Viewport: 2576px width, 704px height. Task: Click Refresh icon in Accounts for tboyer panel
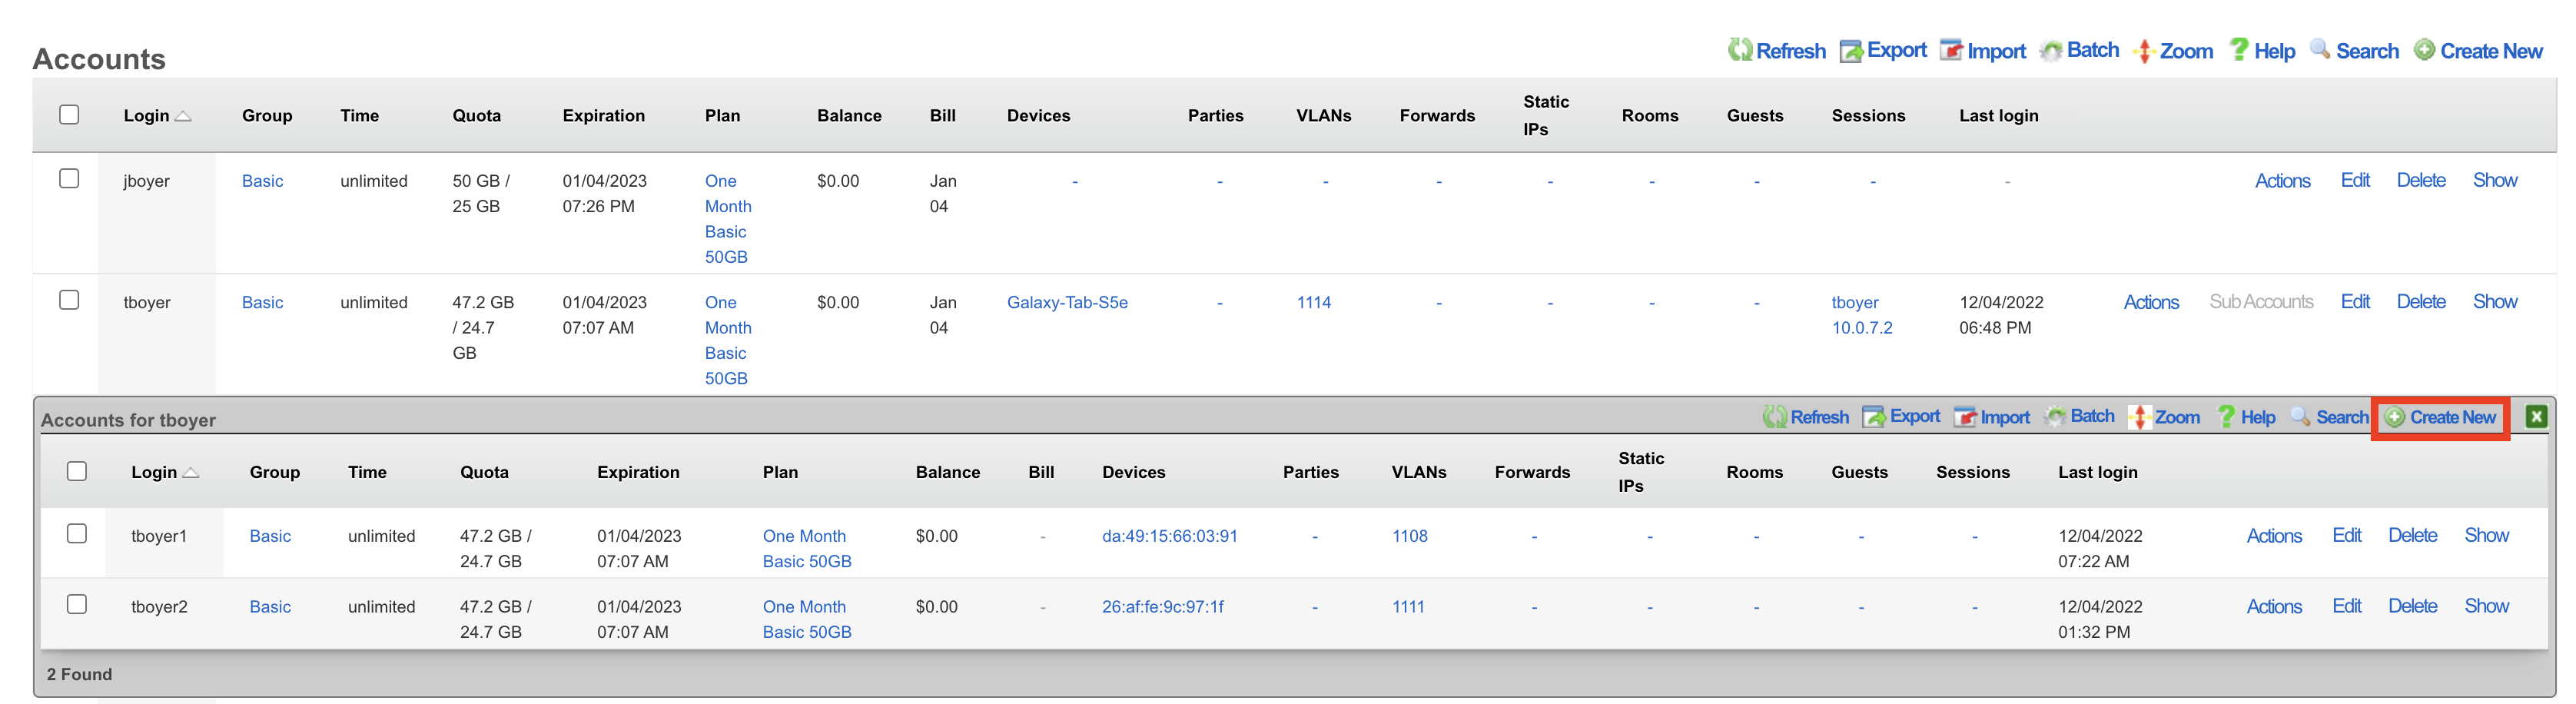(x=1774, y=417)
